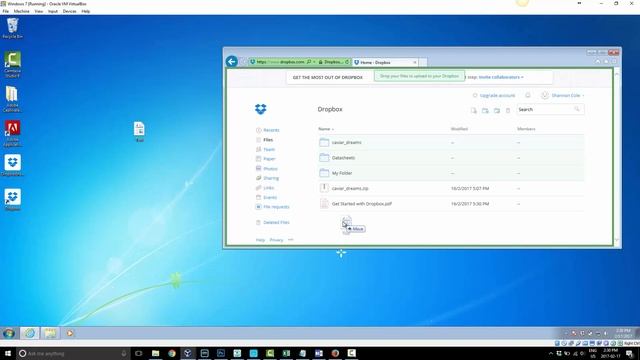Open Team in the Dropbox sidebar

265,149
